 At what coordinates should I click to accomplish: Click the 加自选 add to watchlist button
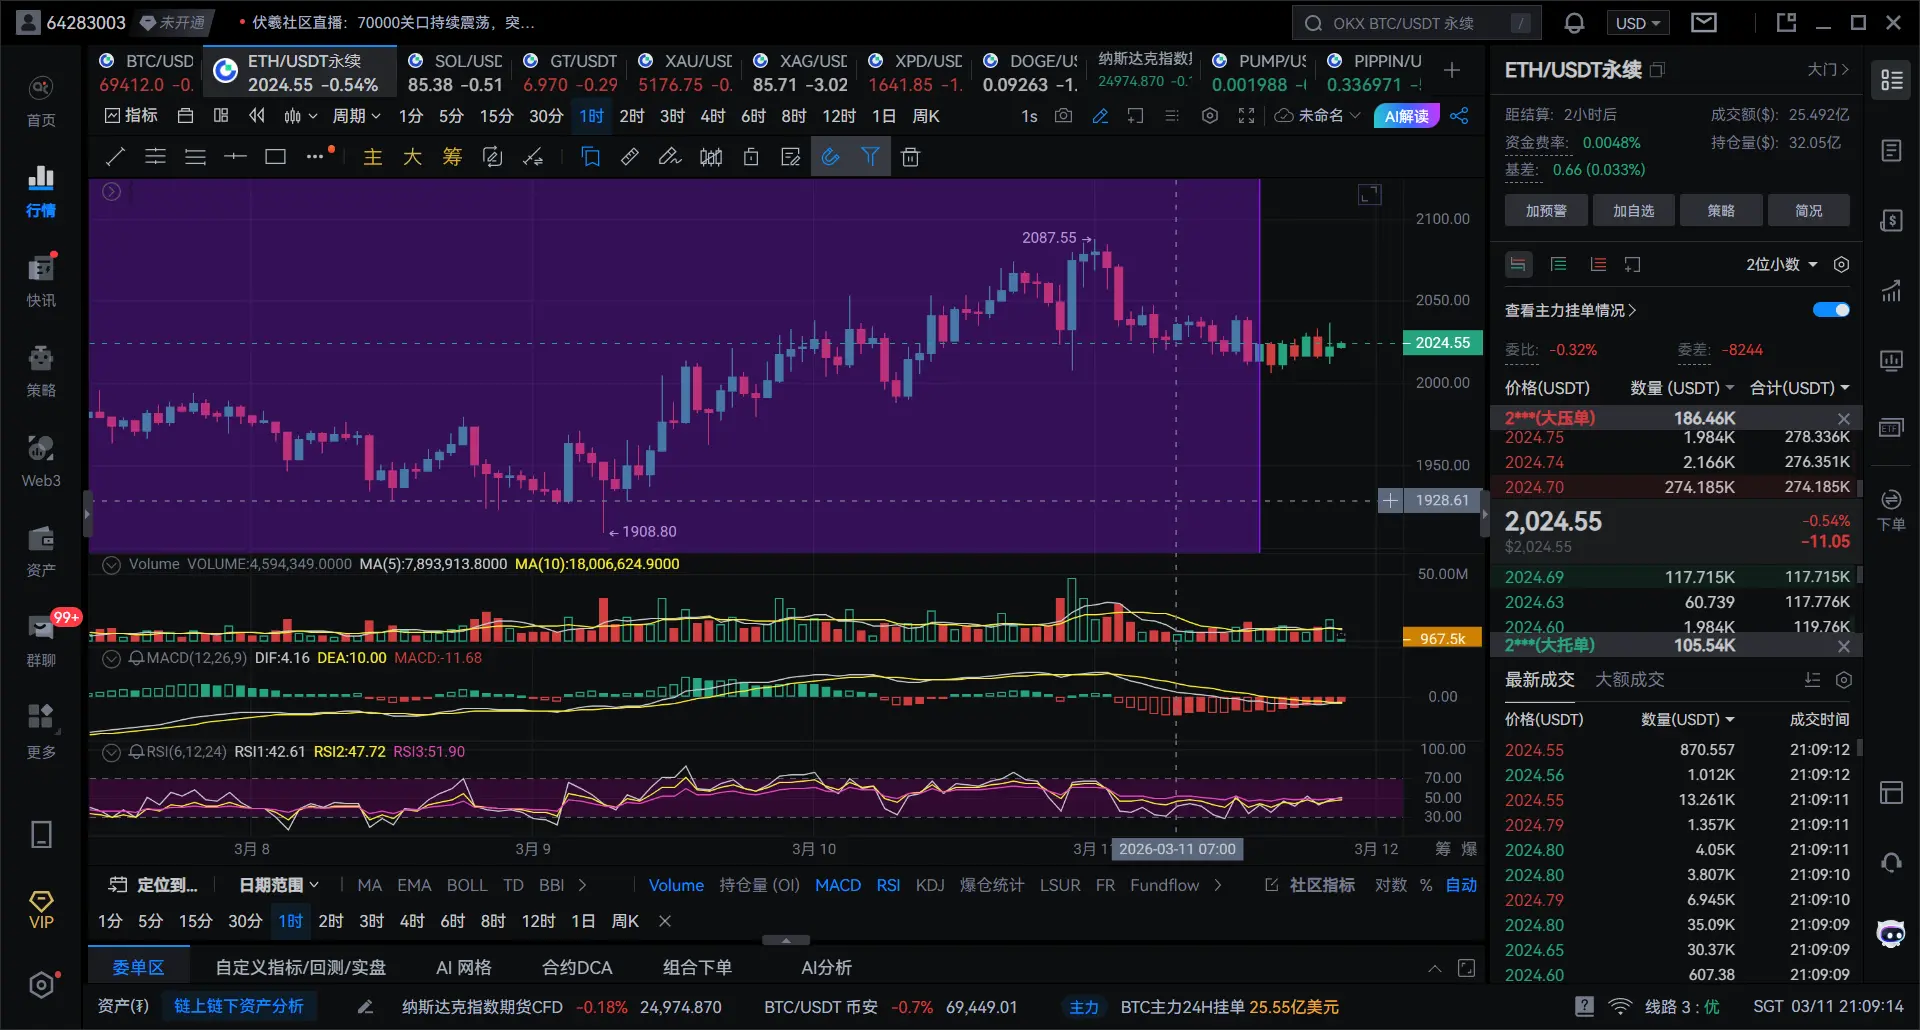click(1634, 211)
